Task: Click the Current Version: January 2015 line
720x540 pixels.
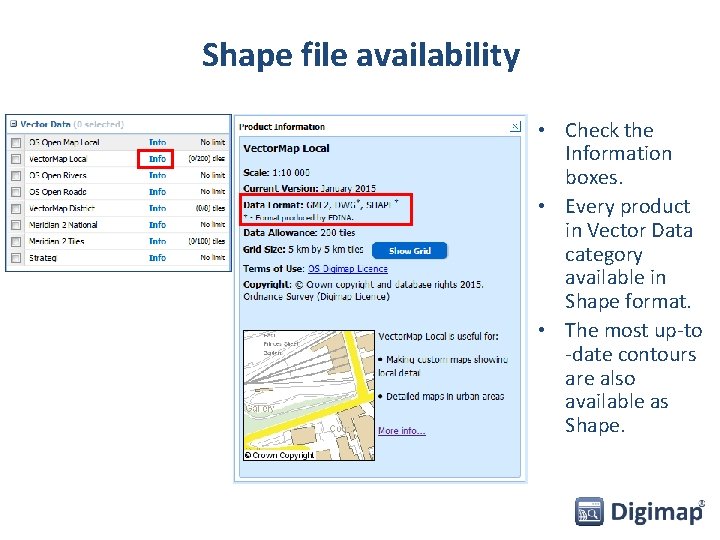Action: click(x=309, y=188)
